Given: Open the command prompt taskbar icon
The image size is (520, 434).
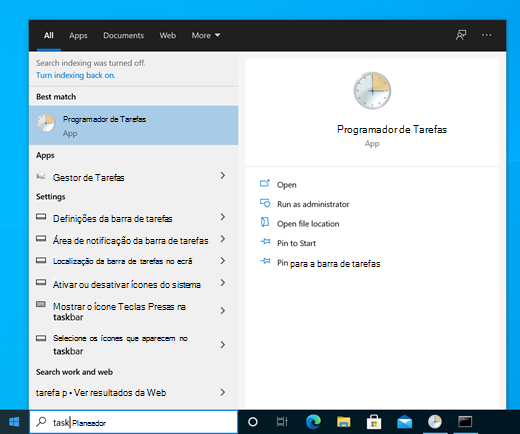Looking at the screenshot, I should point(465,422).
